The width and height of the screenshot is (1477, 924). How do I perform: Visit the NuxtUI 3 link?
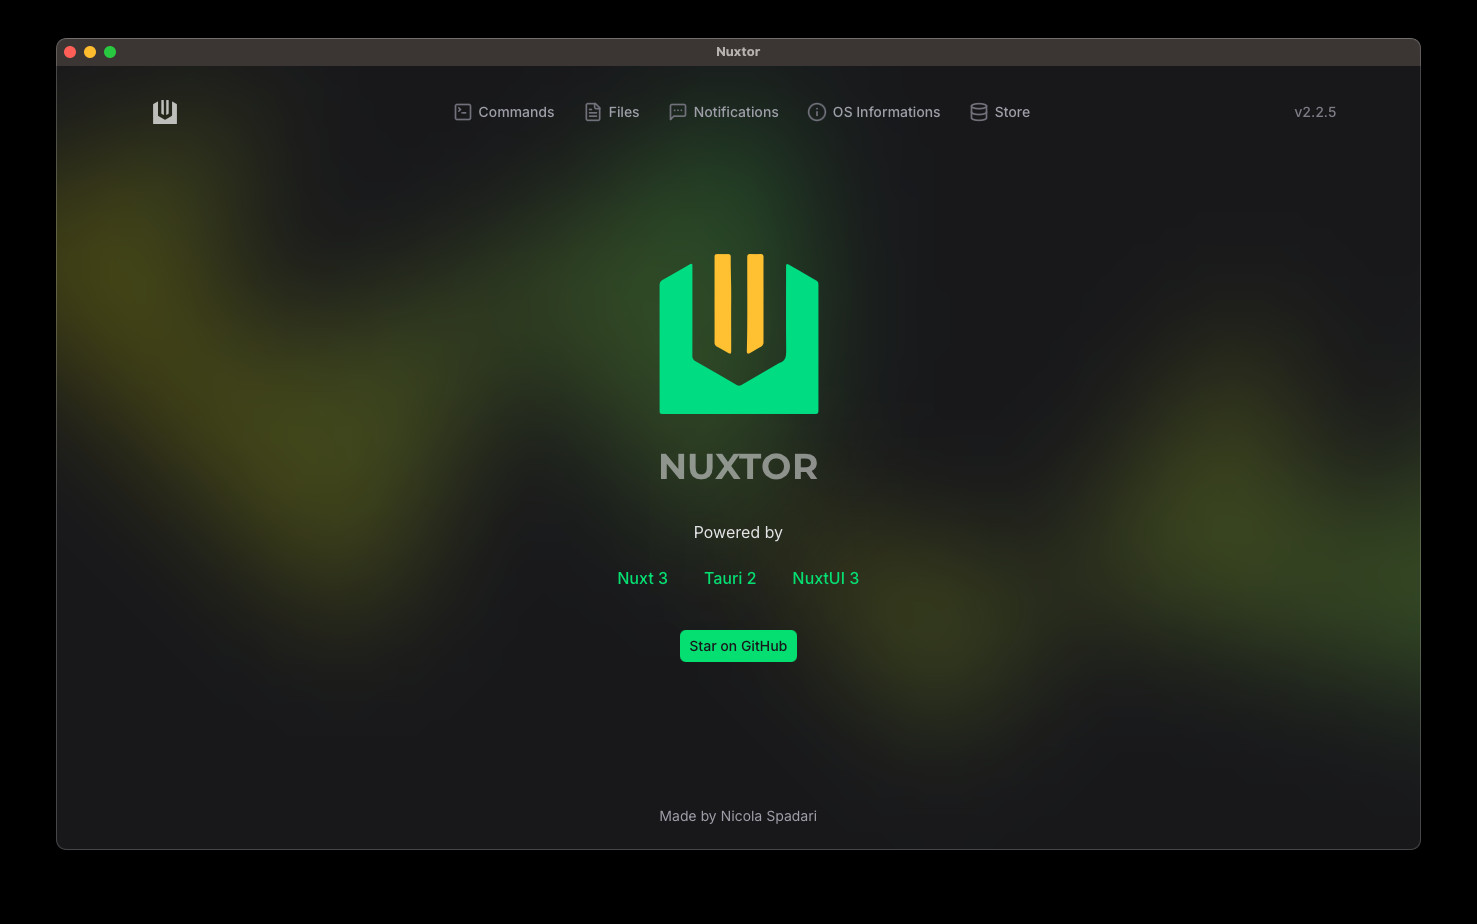(826, 578)
